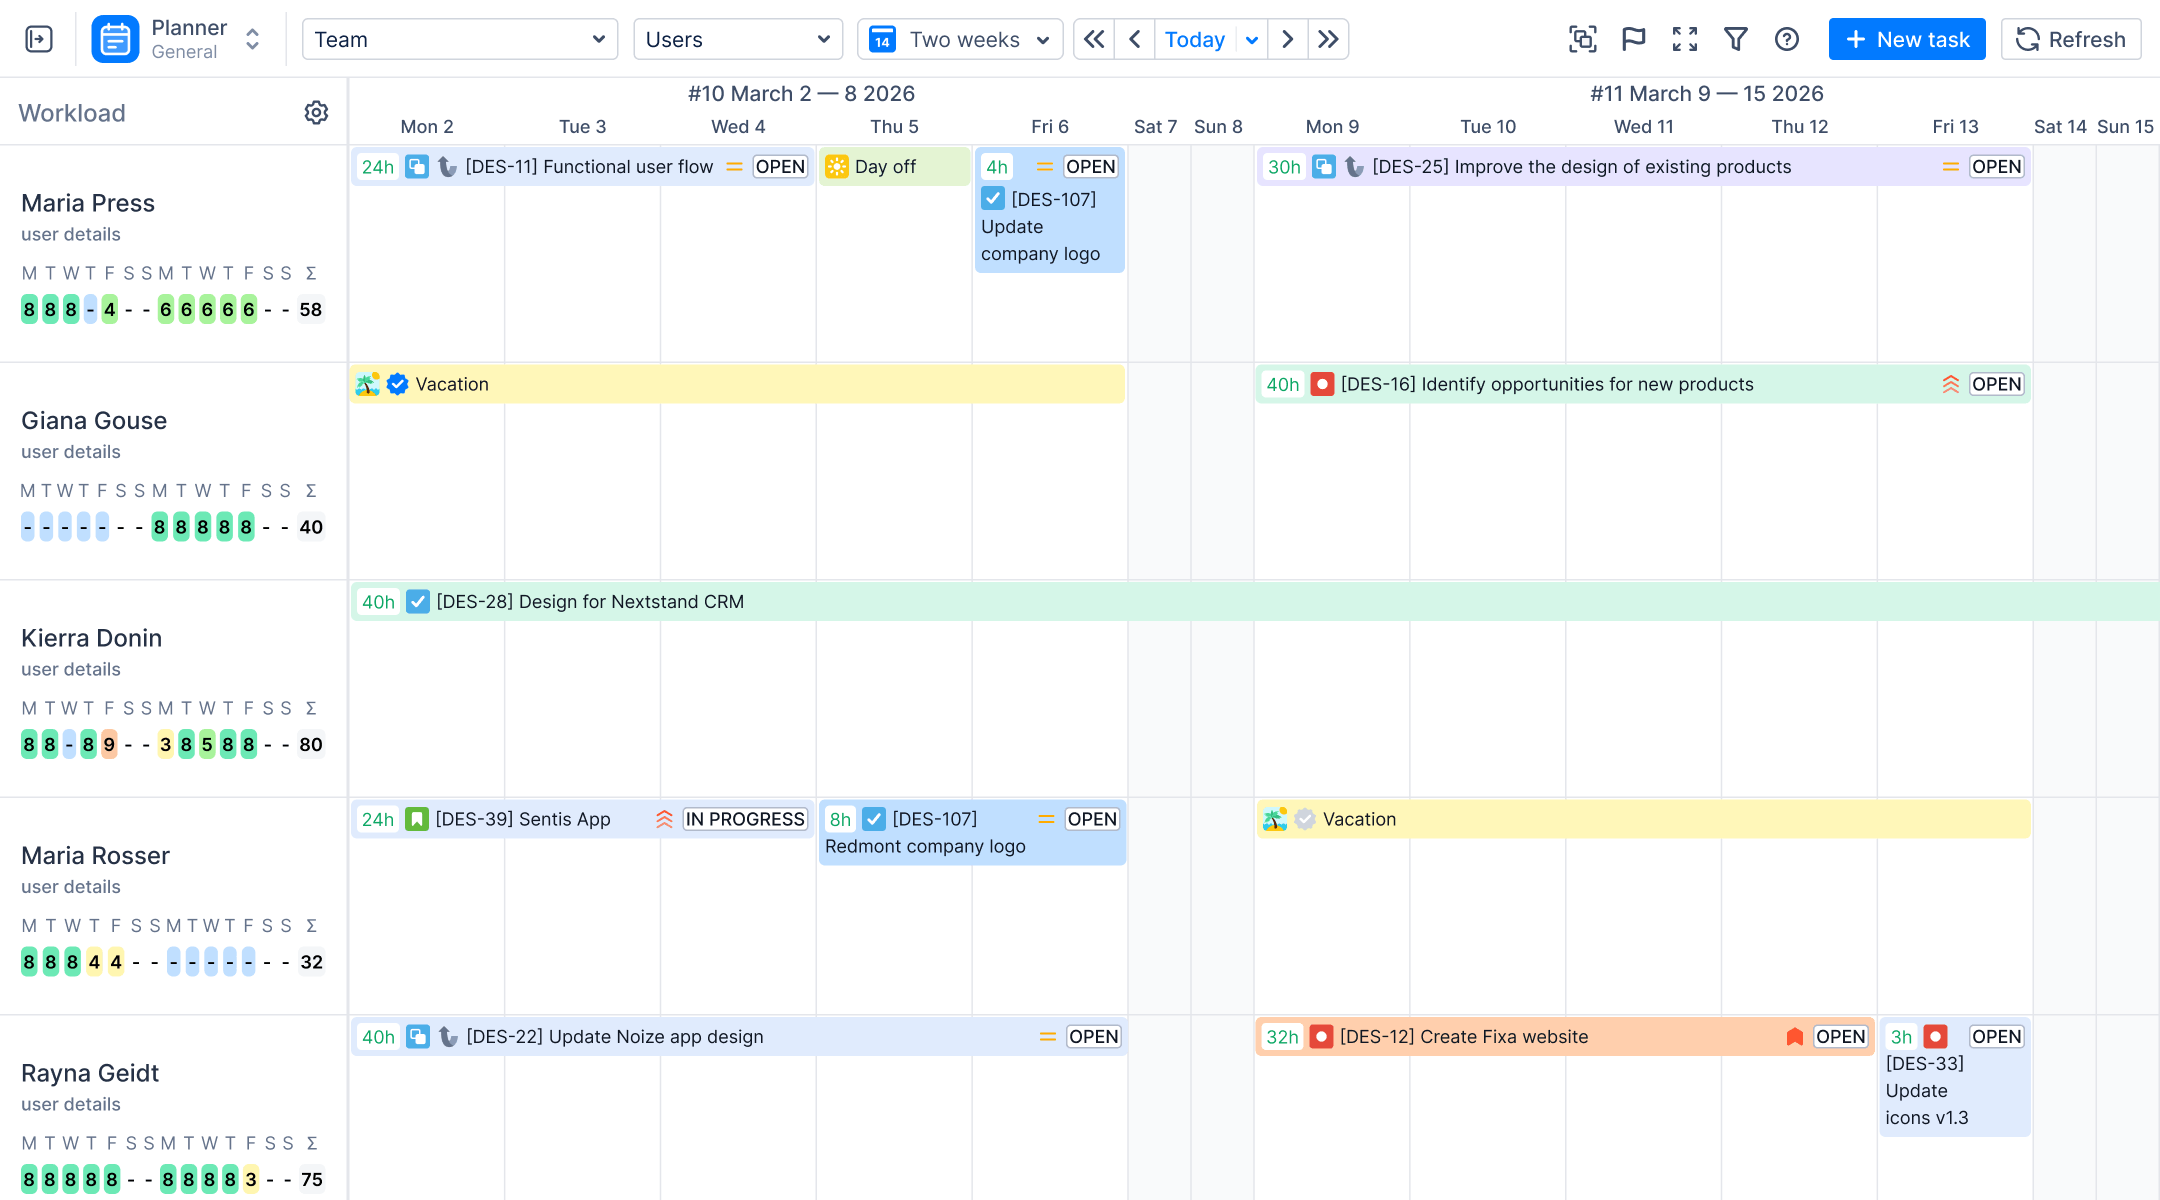The height and width of the screenshot is (1200, 2160).
Task: Jump forward with double right arrows
Action: click(x=1328, y=39)
